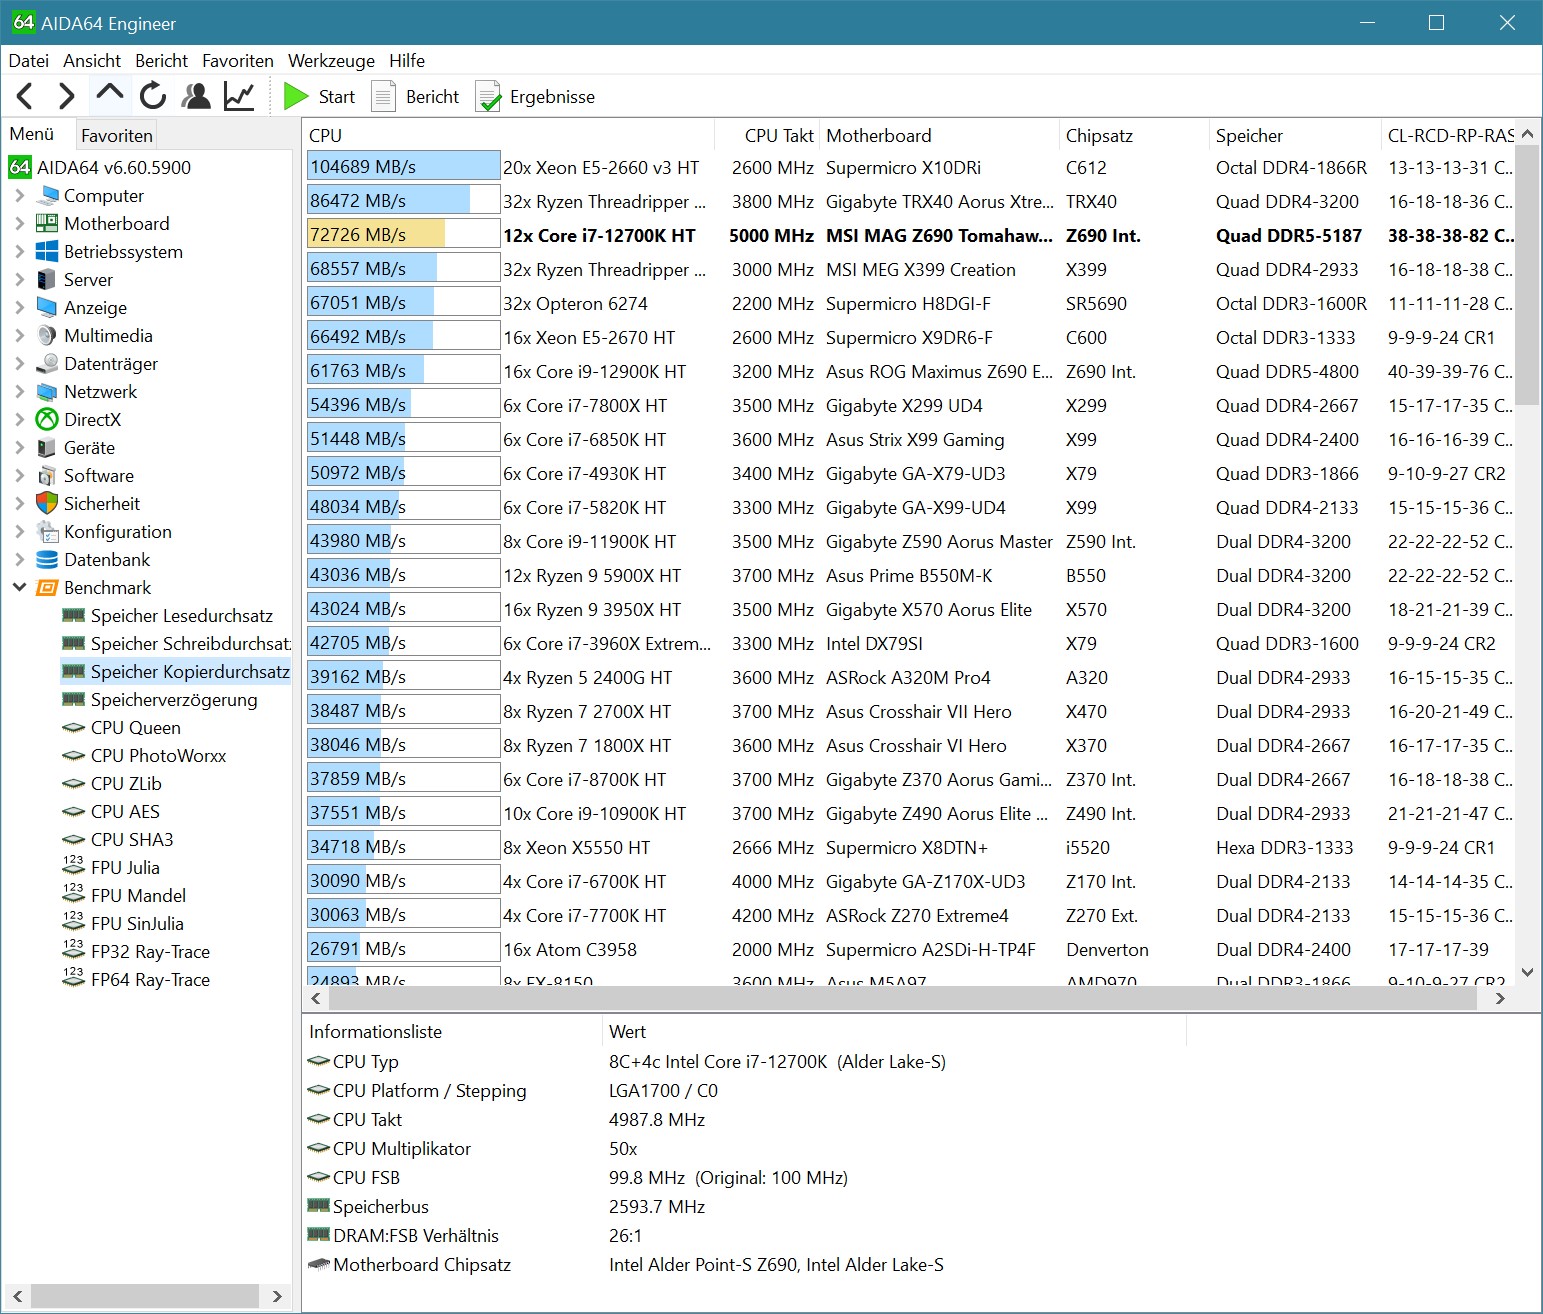
Task: Select the DirectX Xbox icon
Action: (47, 420)
